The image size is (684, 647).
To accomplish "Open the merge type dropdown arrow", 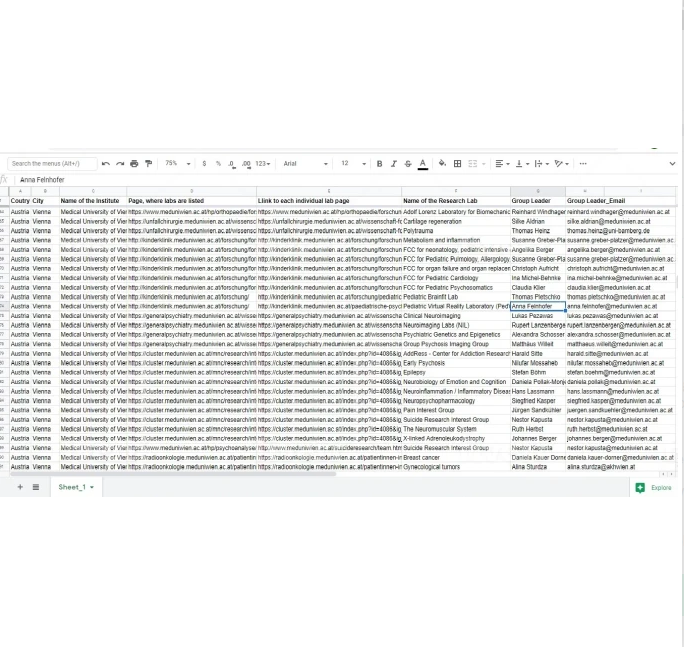I will pyautogui.click(x=483, y=164).
